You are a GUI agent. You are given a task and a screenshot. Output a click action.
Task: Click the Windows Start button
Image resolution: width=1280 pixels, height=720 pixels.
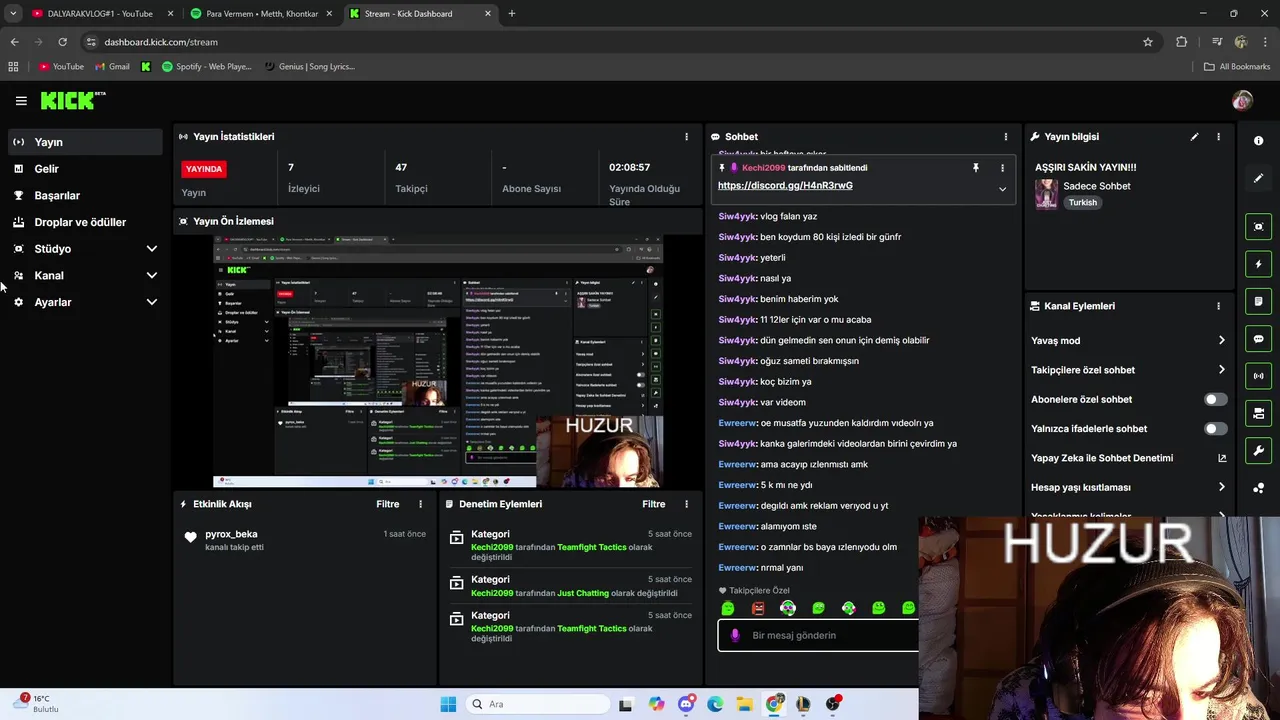coord(448,704)
